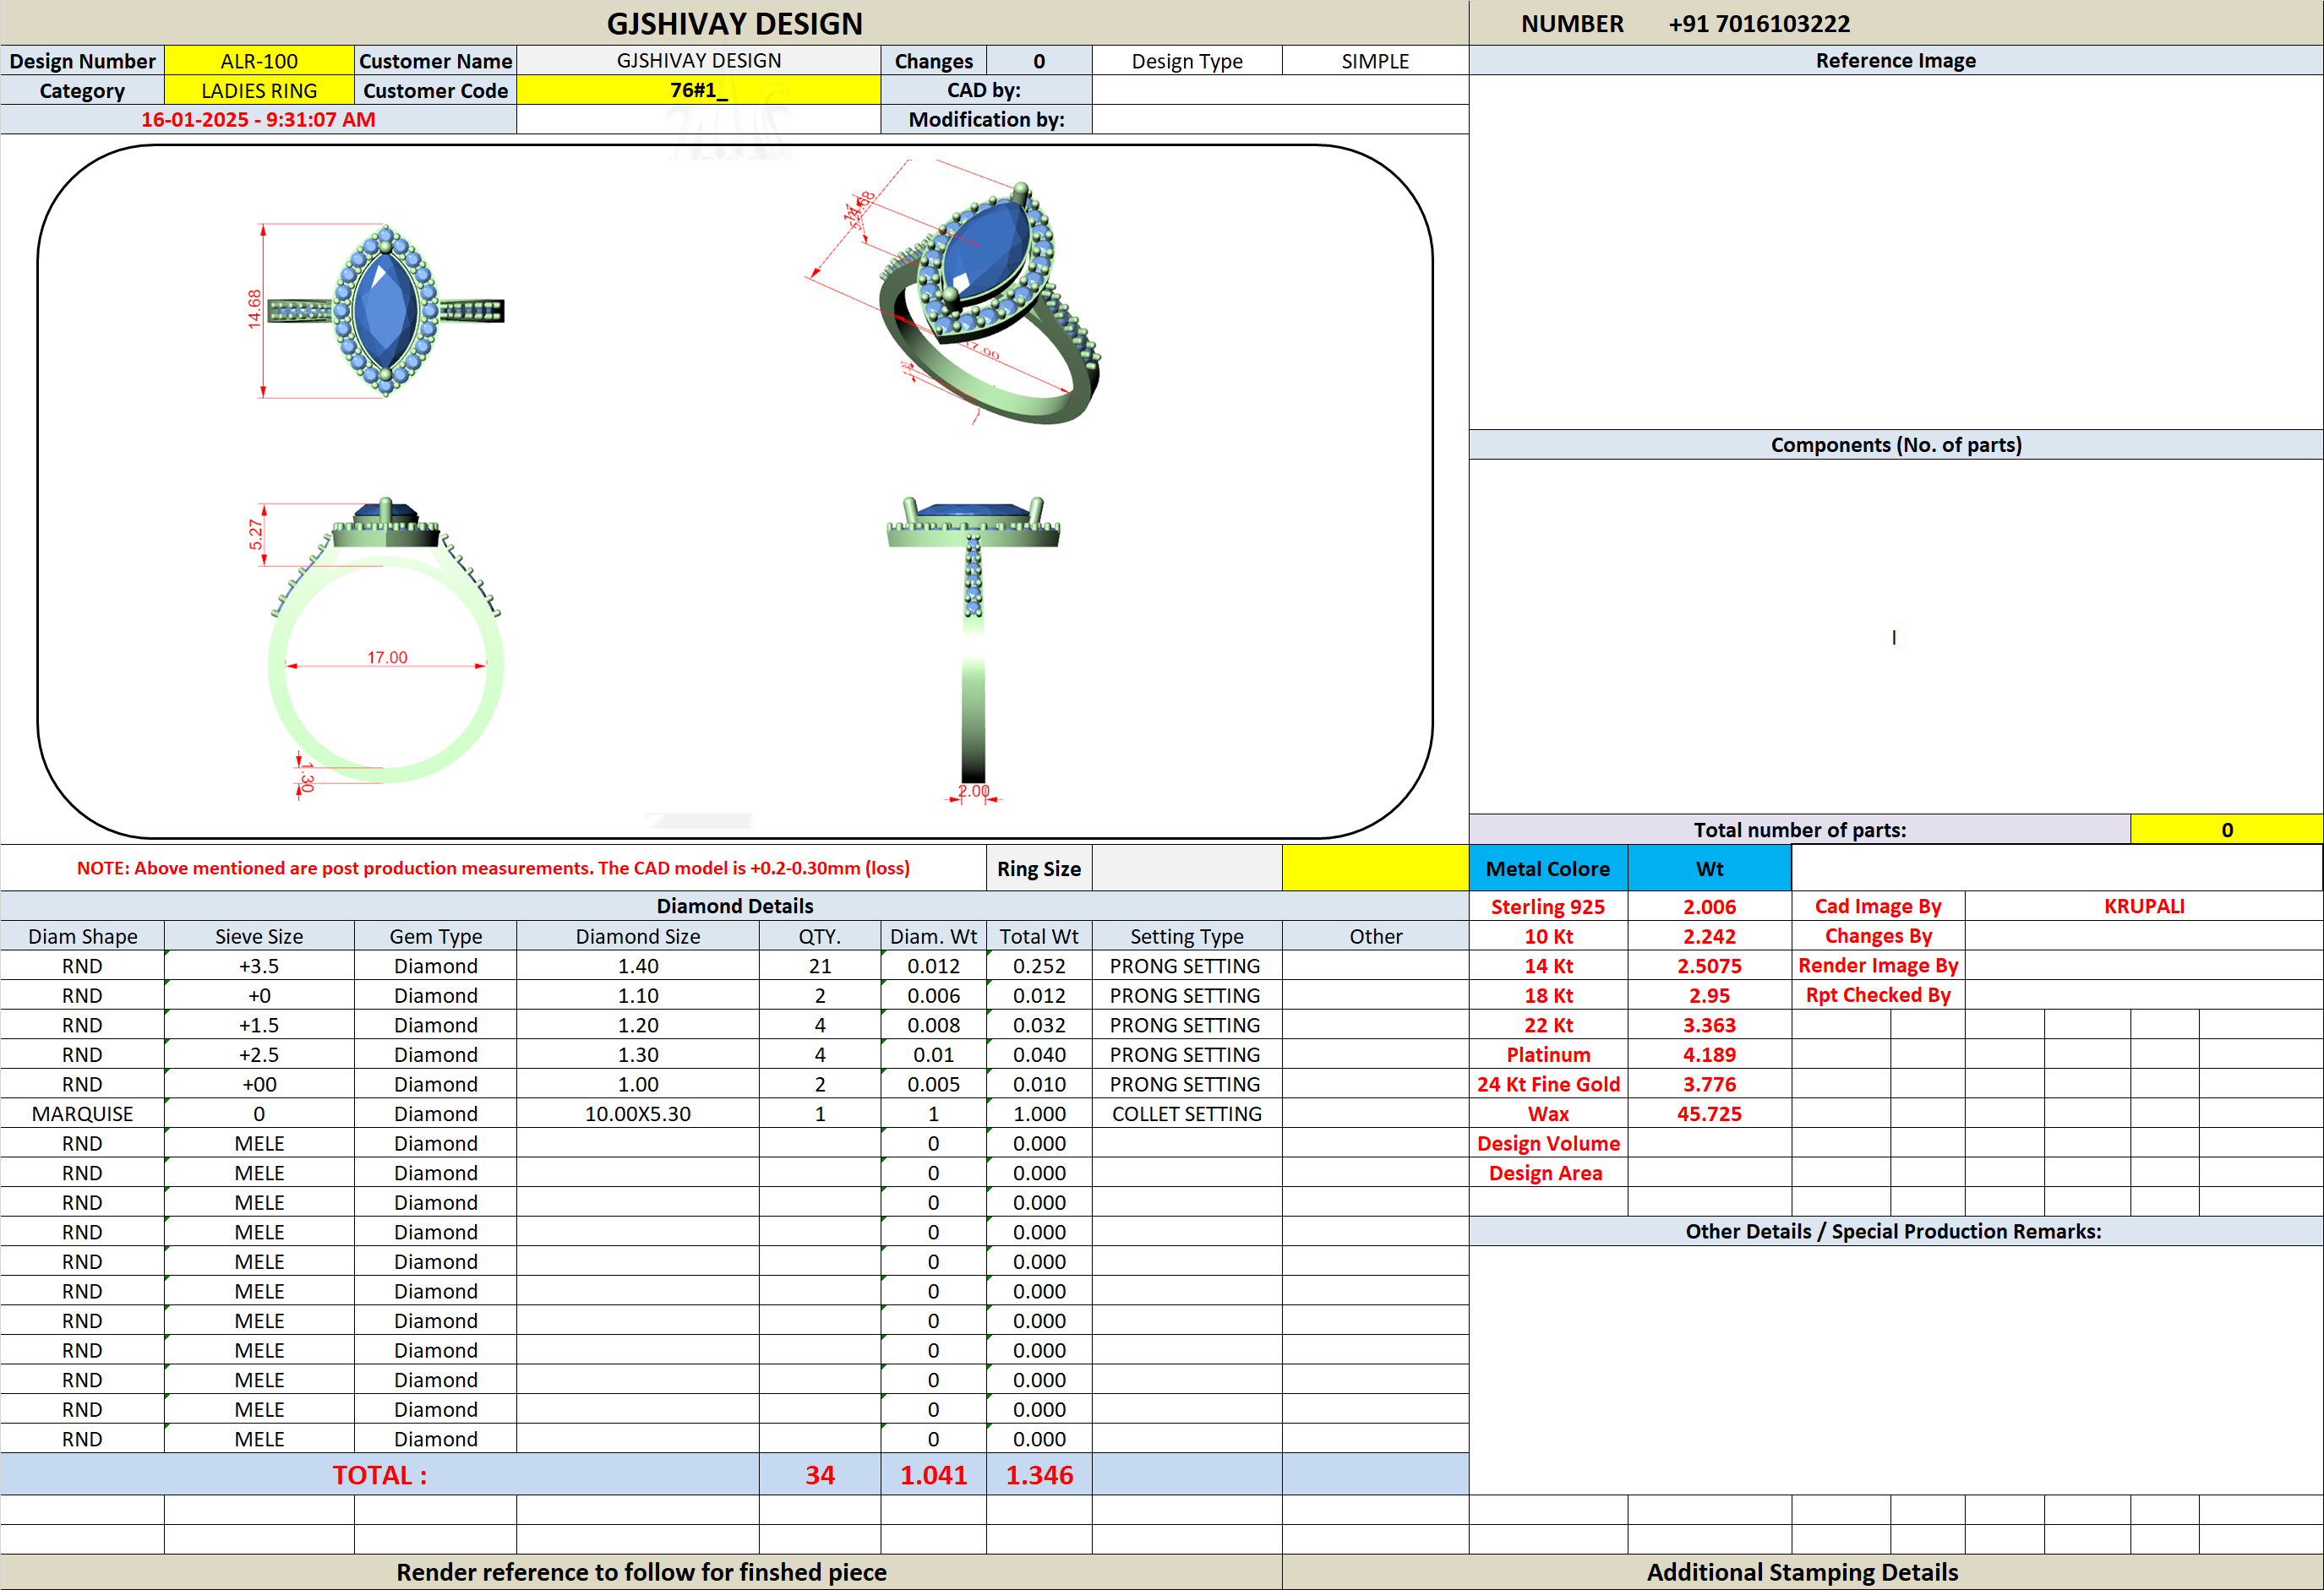Click the Sterling 925 metal label
2324x1590 pixels.
(x=1548, y=907)
